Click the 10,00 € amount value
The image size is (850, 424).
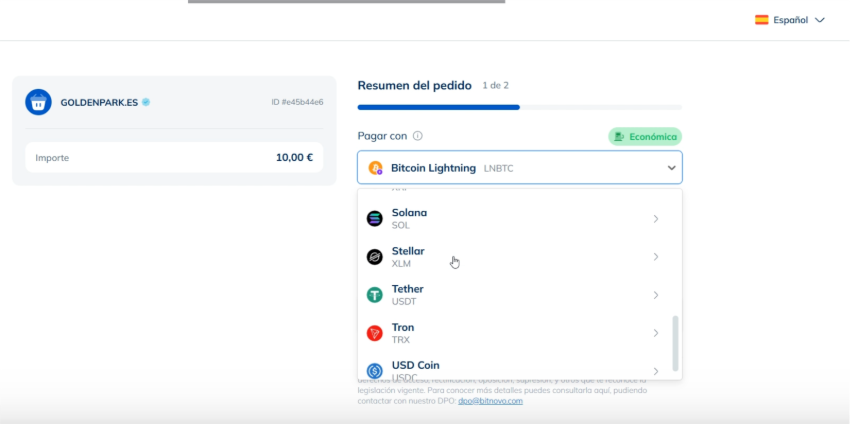coord(294,158)
